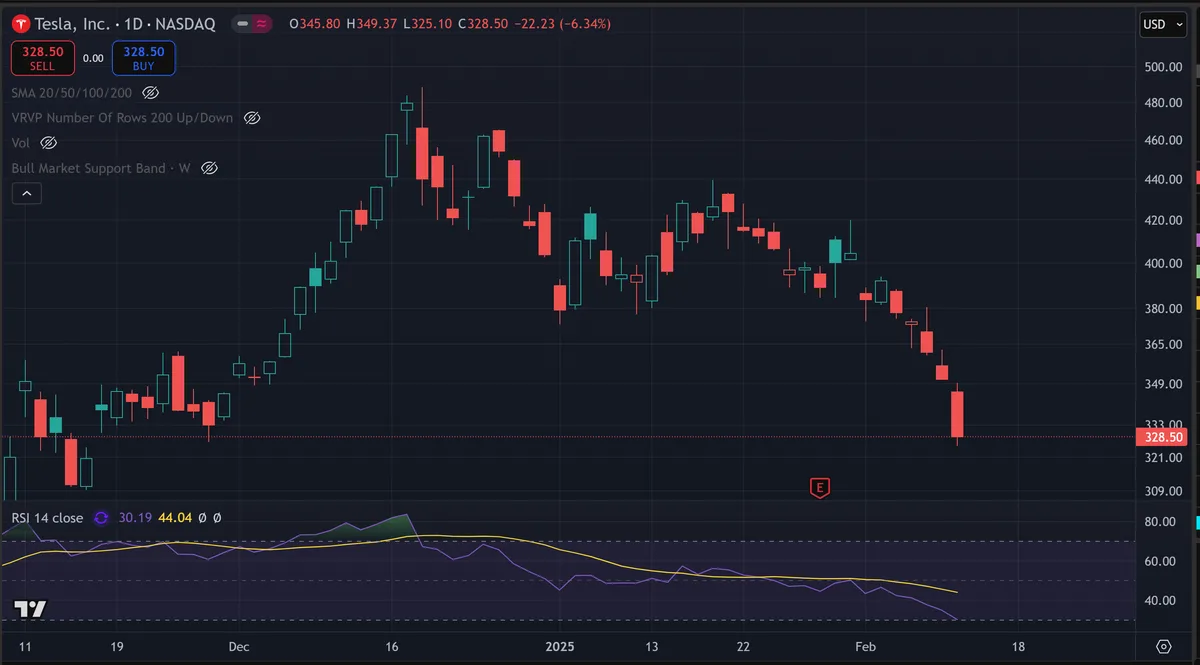This screenshot has width=1200, height=665.
Task: Click the purple marker on price scale
Action: click(x=1197, y=241)
